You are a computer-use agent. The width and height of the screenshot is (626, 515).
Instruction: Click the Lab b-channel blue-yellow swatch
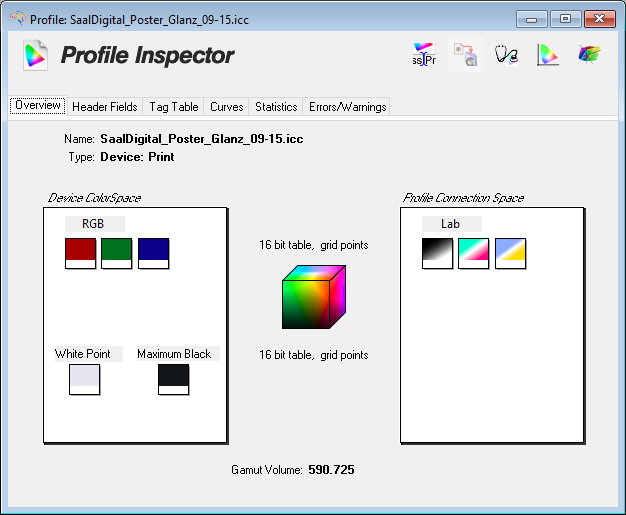tap(510, 253)
